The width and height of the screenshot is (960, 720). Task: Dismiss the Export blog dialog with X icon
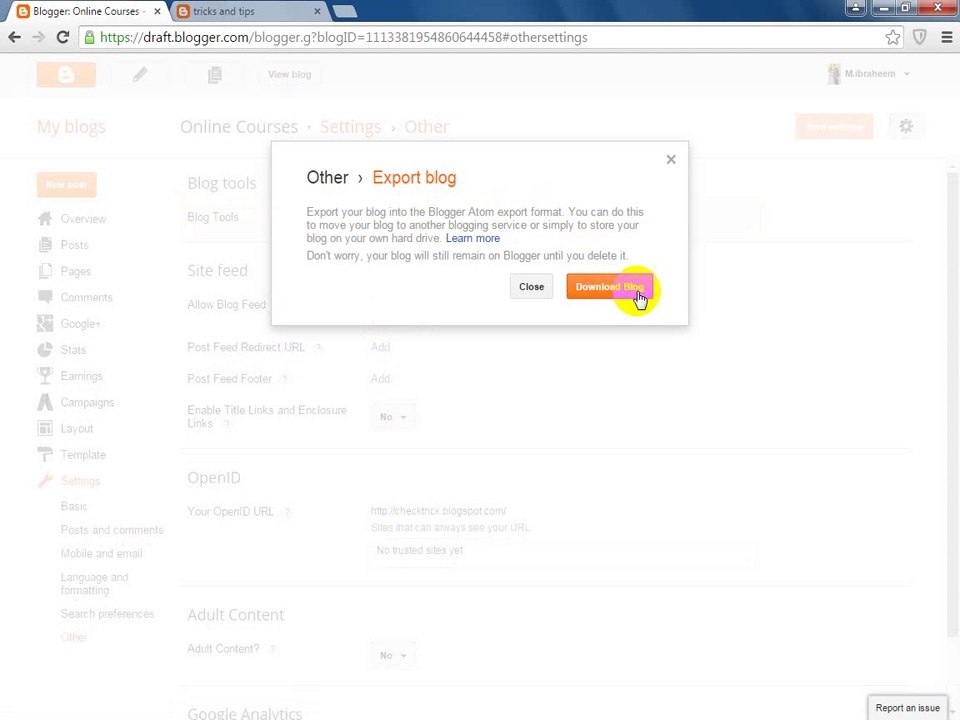pyautogui.click(x=671, y=160)
